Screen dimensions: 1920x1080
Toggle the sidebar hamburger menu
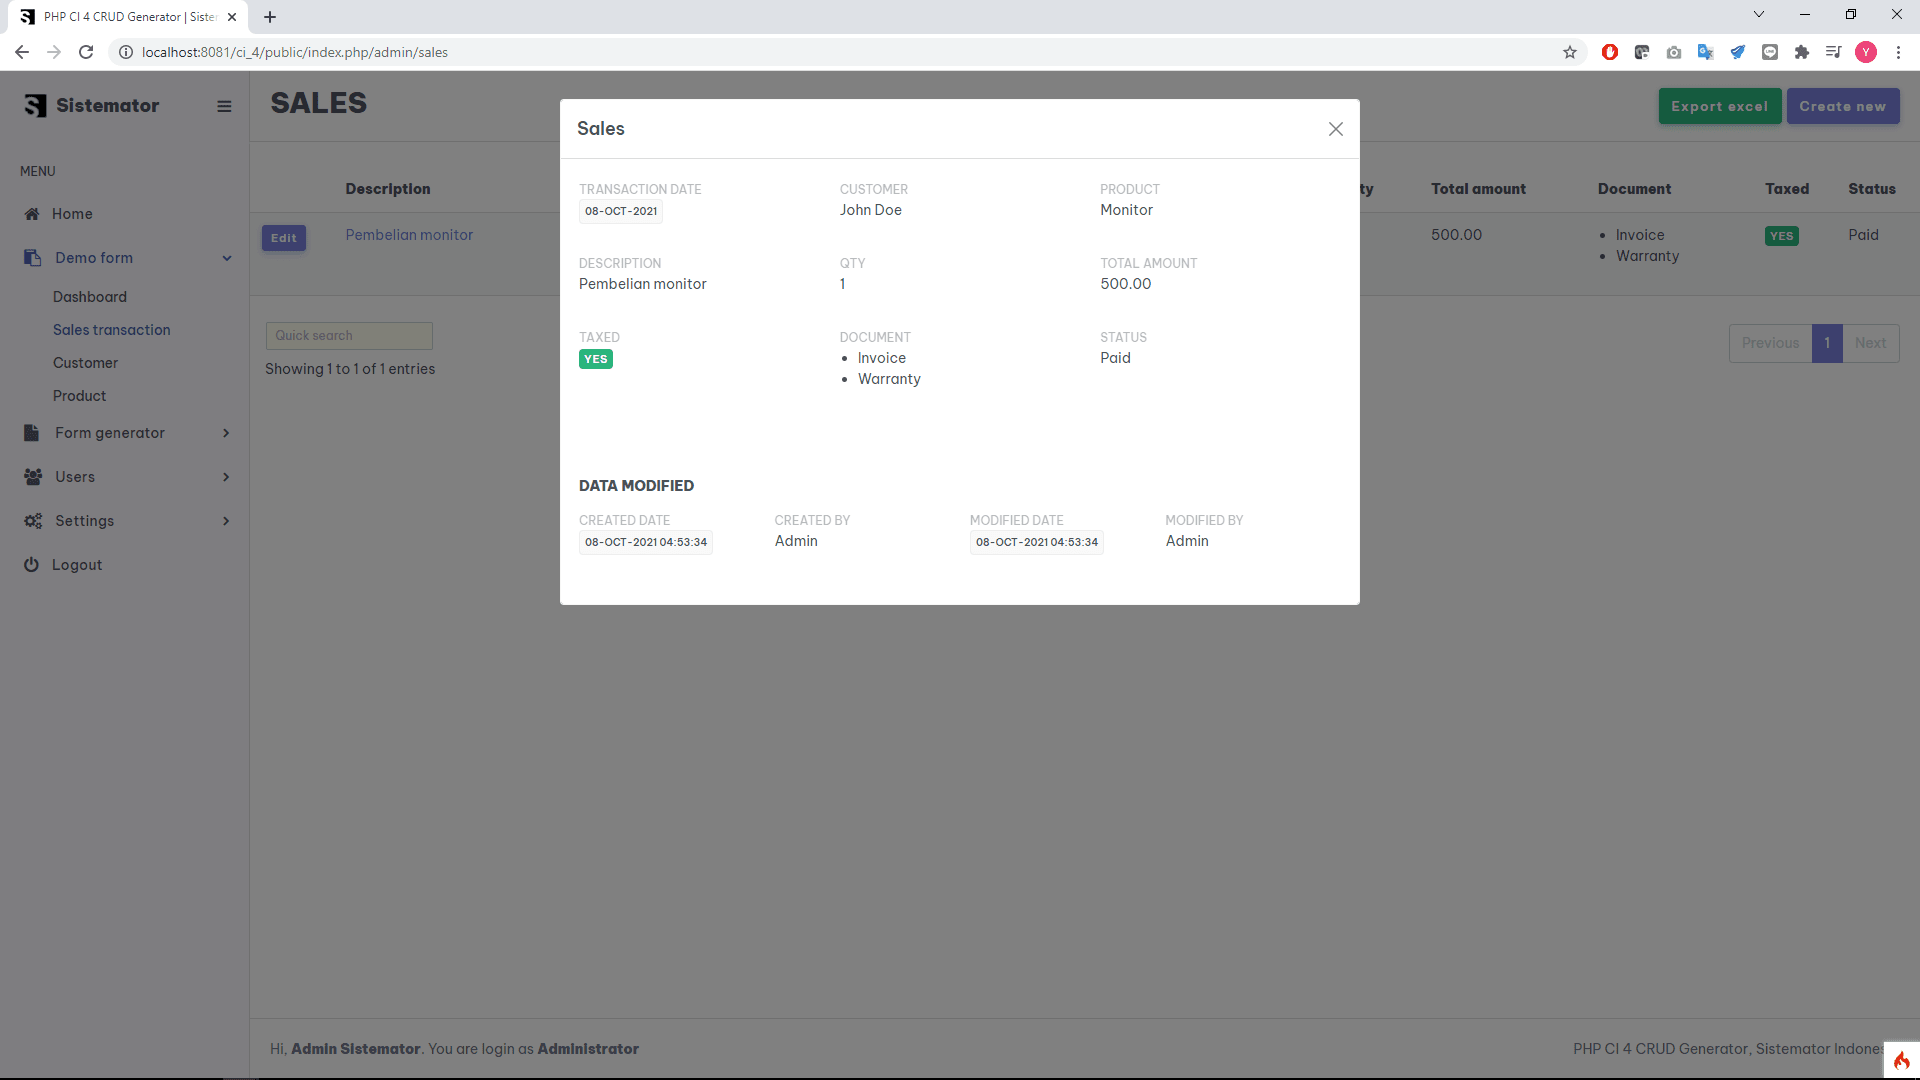click(x=224, y=106)
